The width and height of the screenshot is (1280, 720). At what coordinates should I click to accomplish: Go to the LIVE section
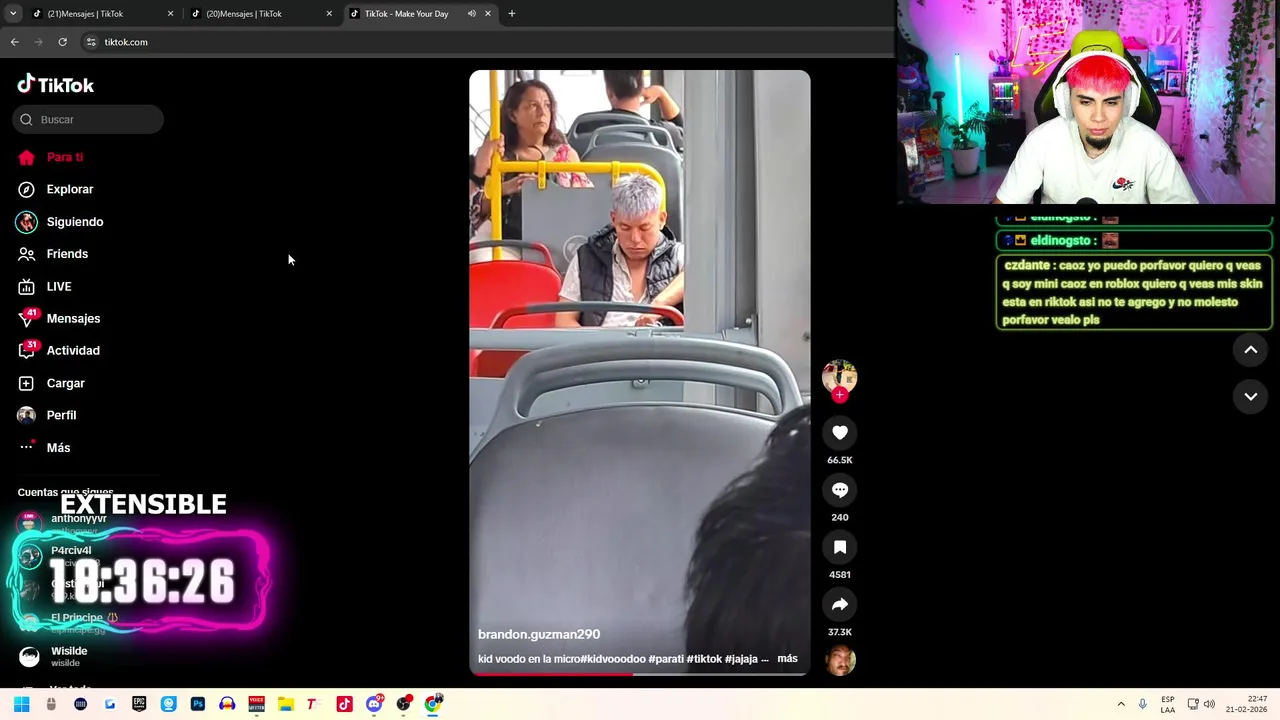tap(45, 286)
